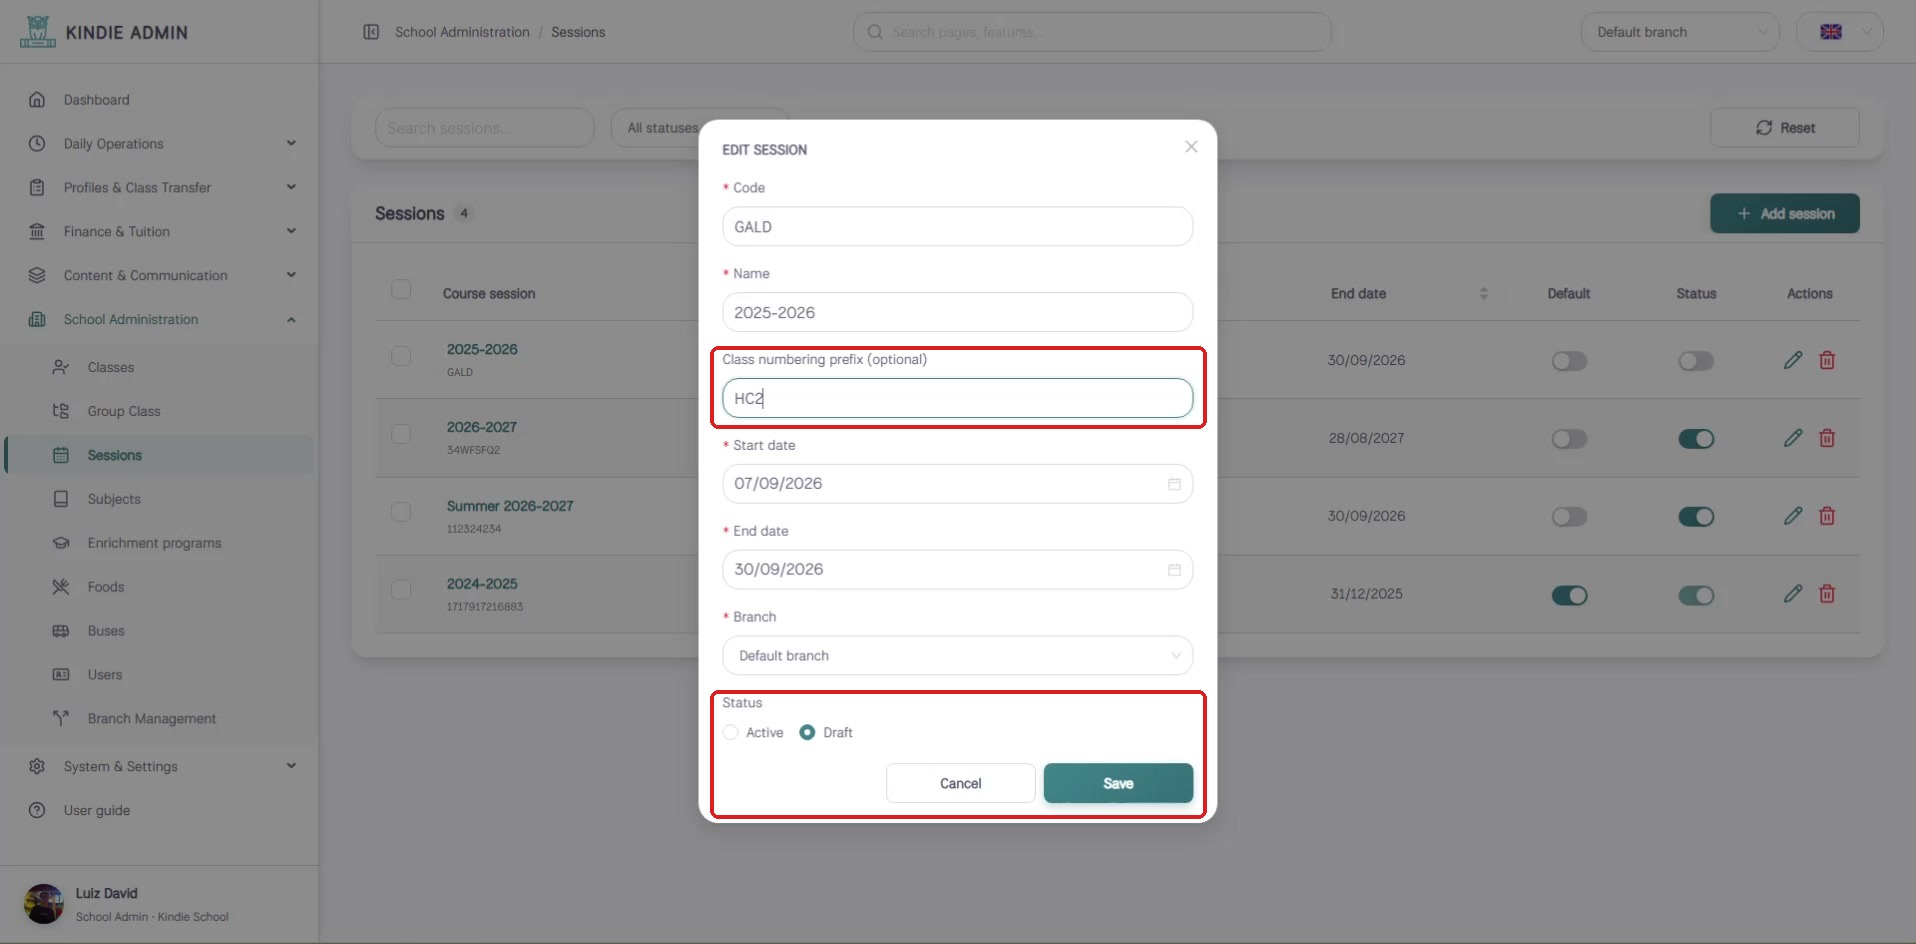The image size is (1916, 944).
Task: Click the Cancel button
Action: click(960, 784)
